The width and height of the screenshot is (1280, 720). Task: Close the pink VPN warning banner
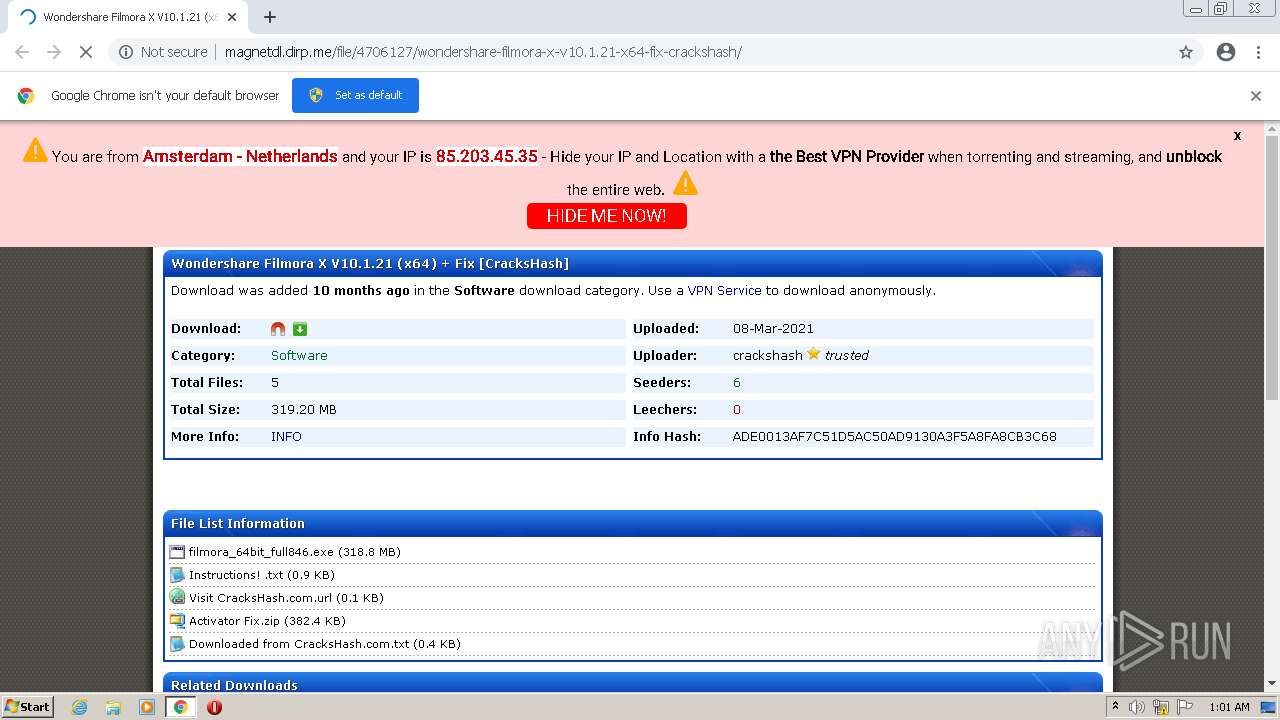coord(1237,135)
